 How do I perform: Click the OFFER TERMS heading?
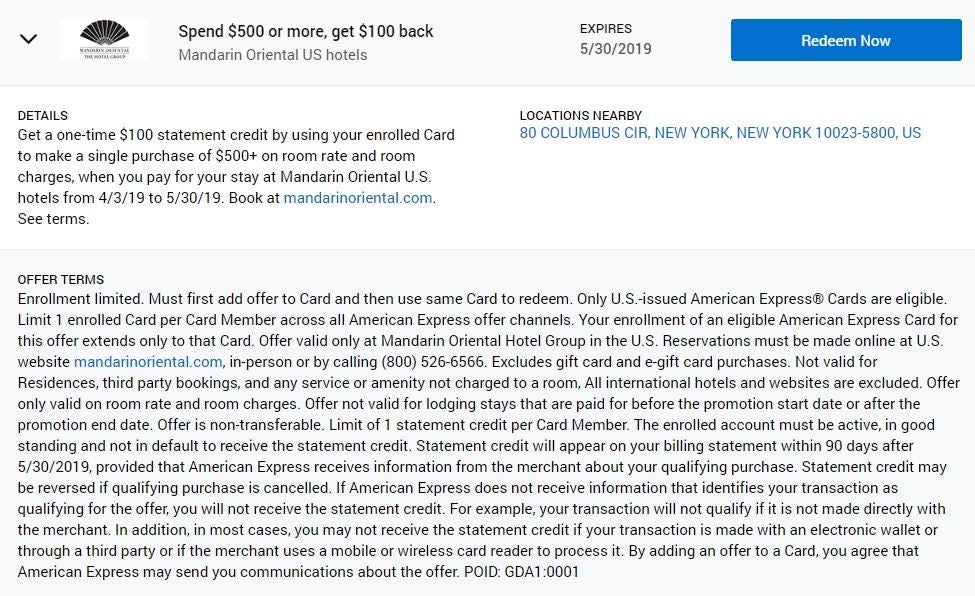[x=61, y=280]
